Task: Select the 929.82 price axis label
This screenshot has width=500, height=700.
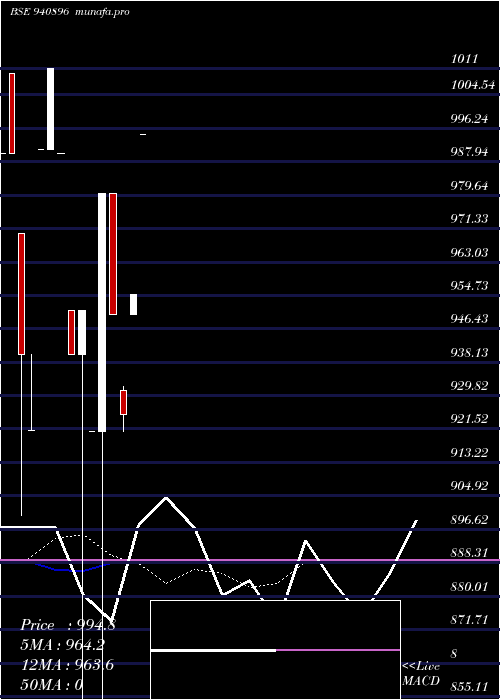Action: pyautogui.click(x=469, y=386)
